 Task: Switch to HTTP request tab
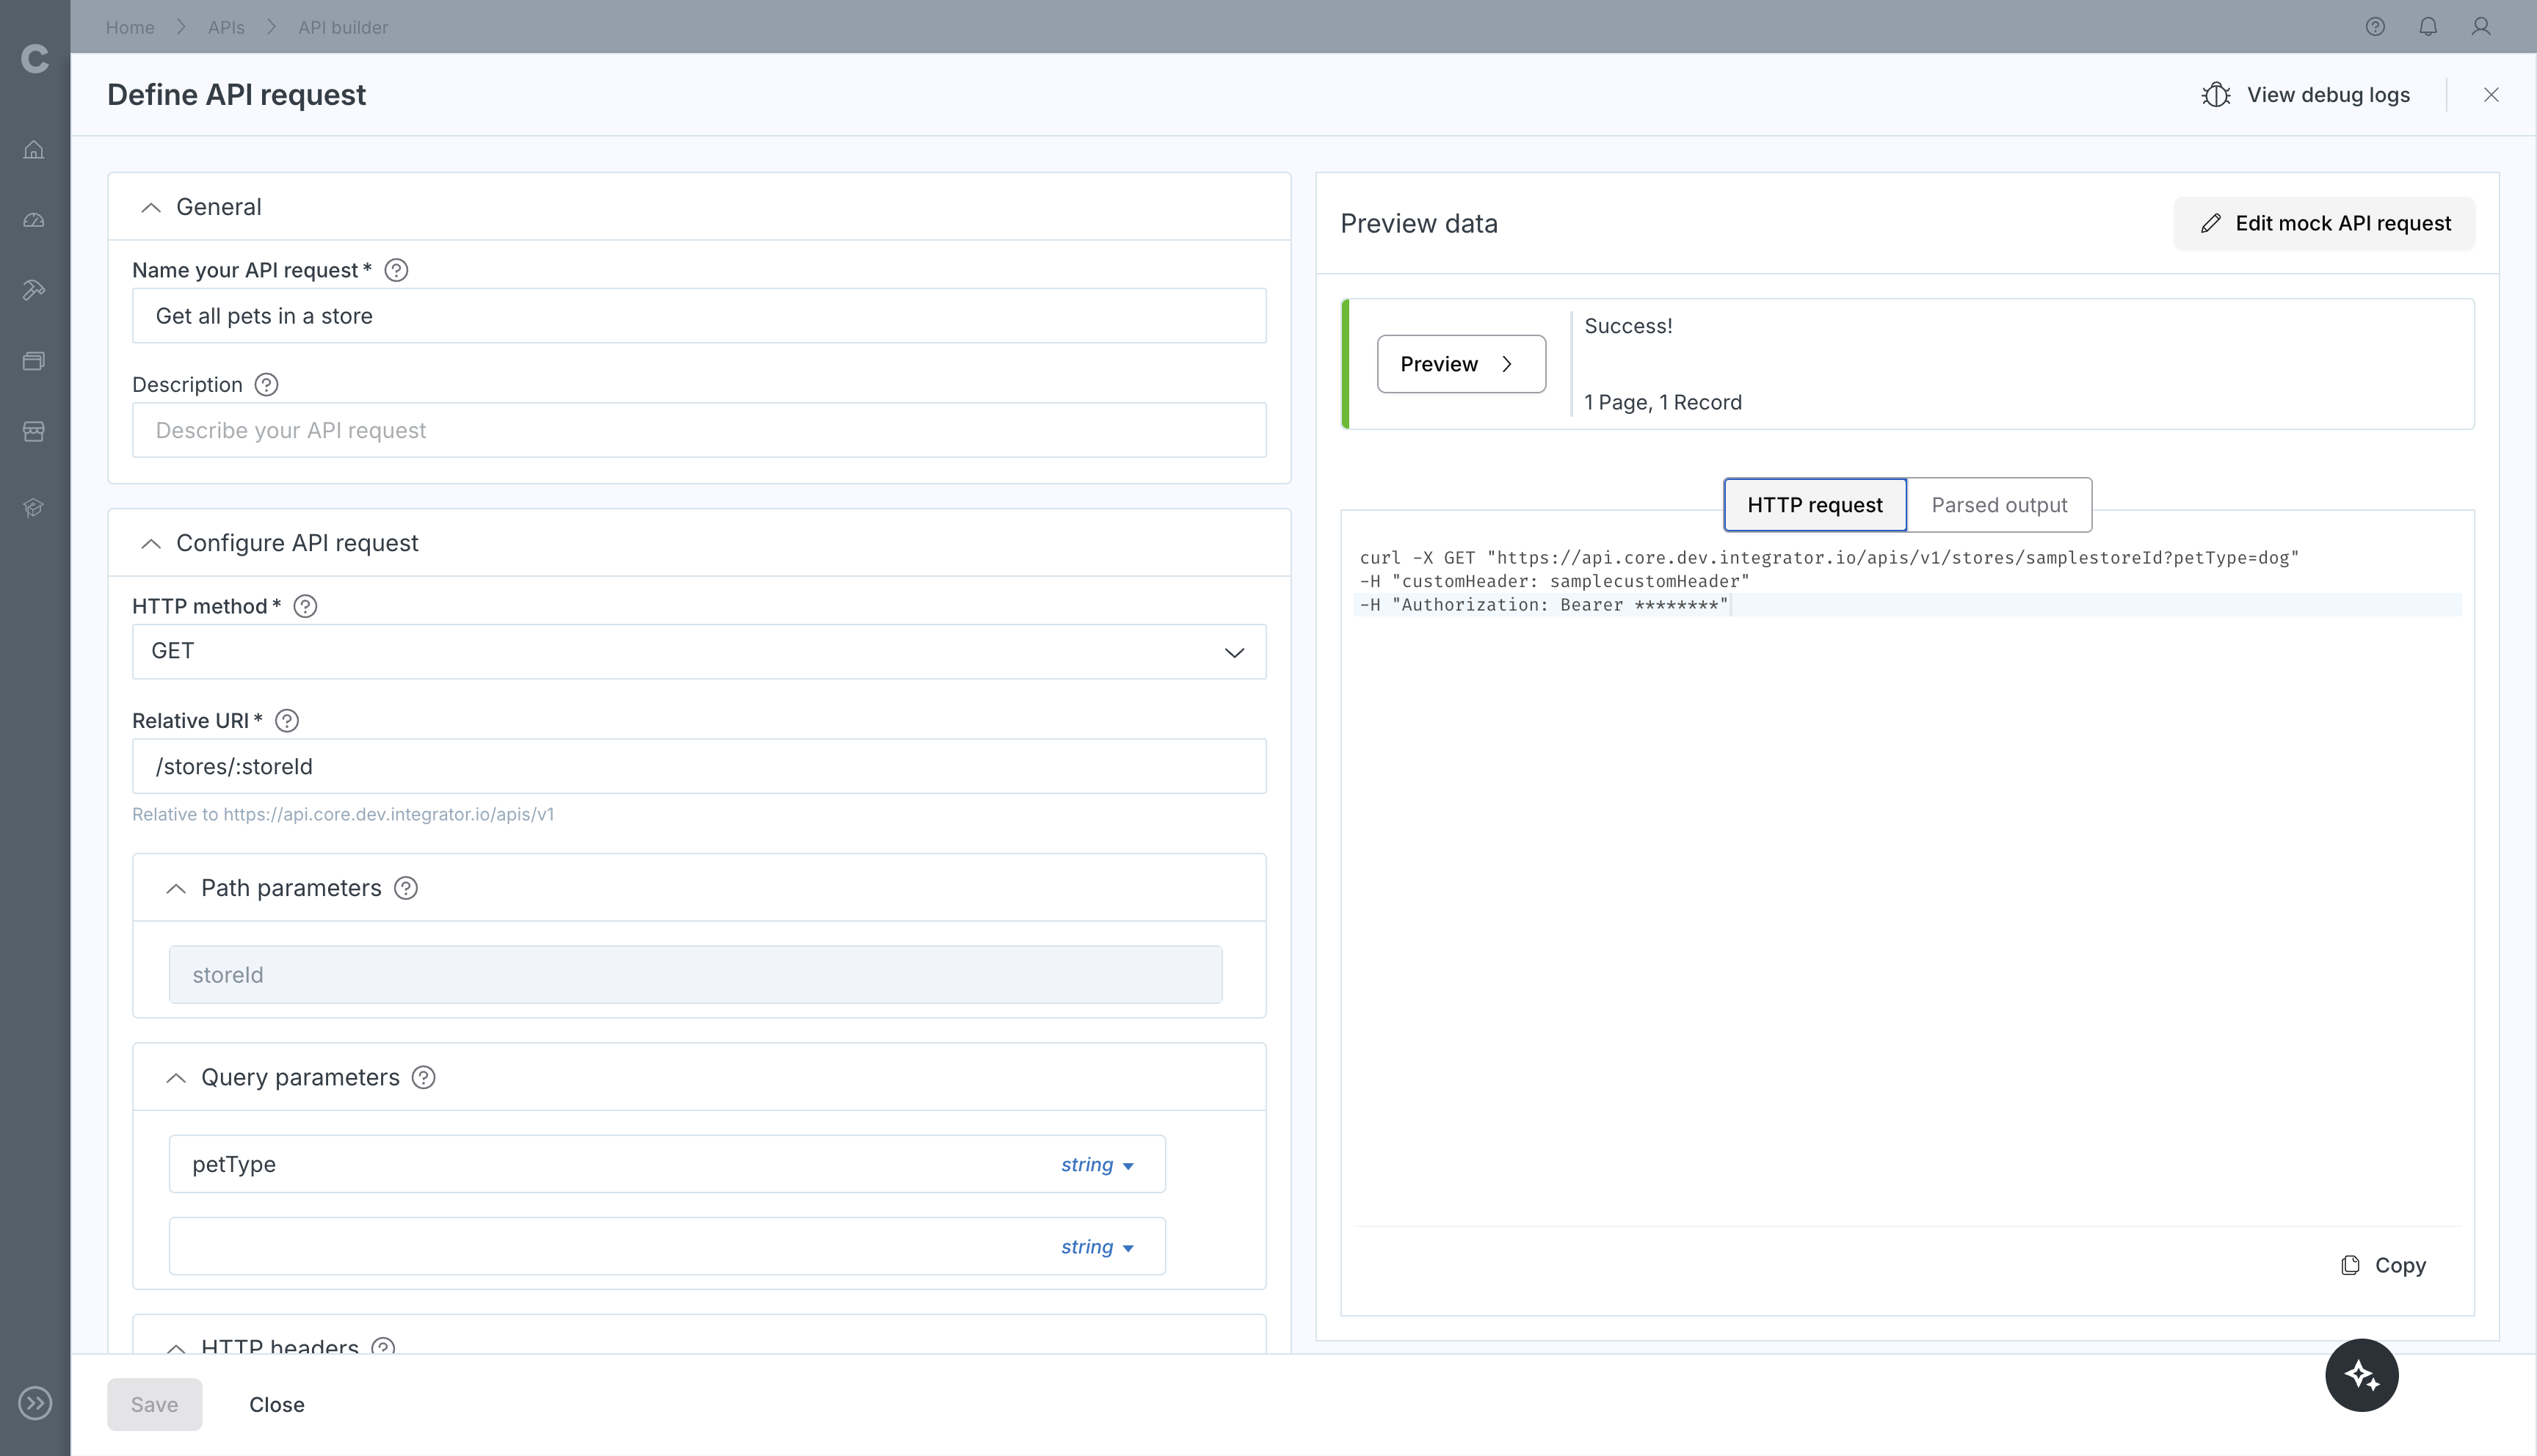[1815, 505]
